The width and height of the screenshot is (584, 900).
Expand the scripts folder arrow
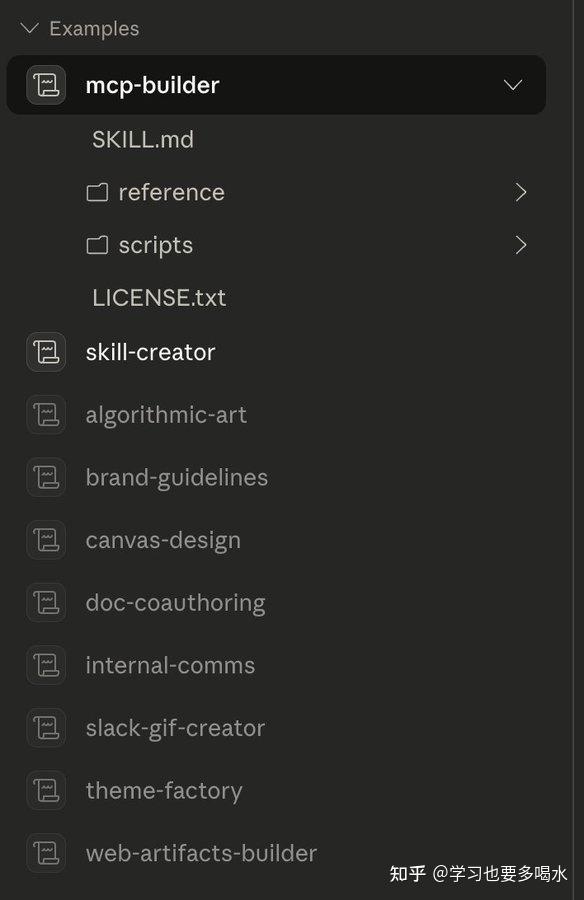pos(521,245)
